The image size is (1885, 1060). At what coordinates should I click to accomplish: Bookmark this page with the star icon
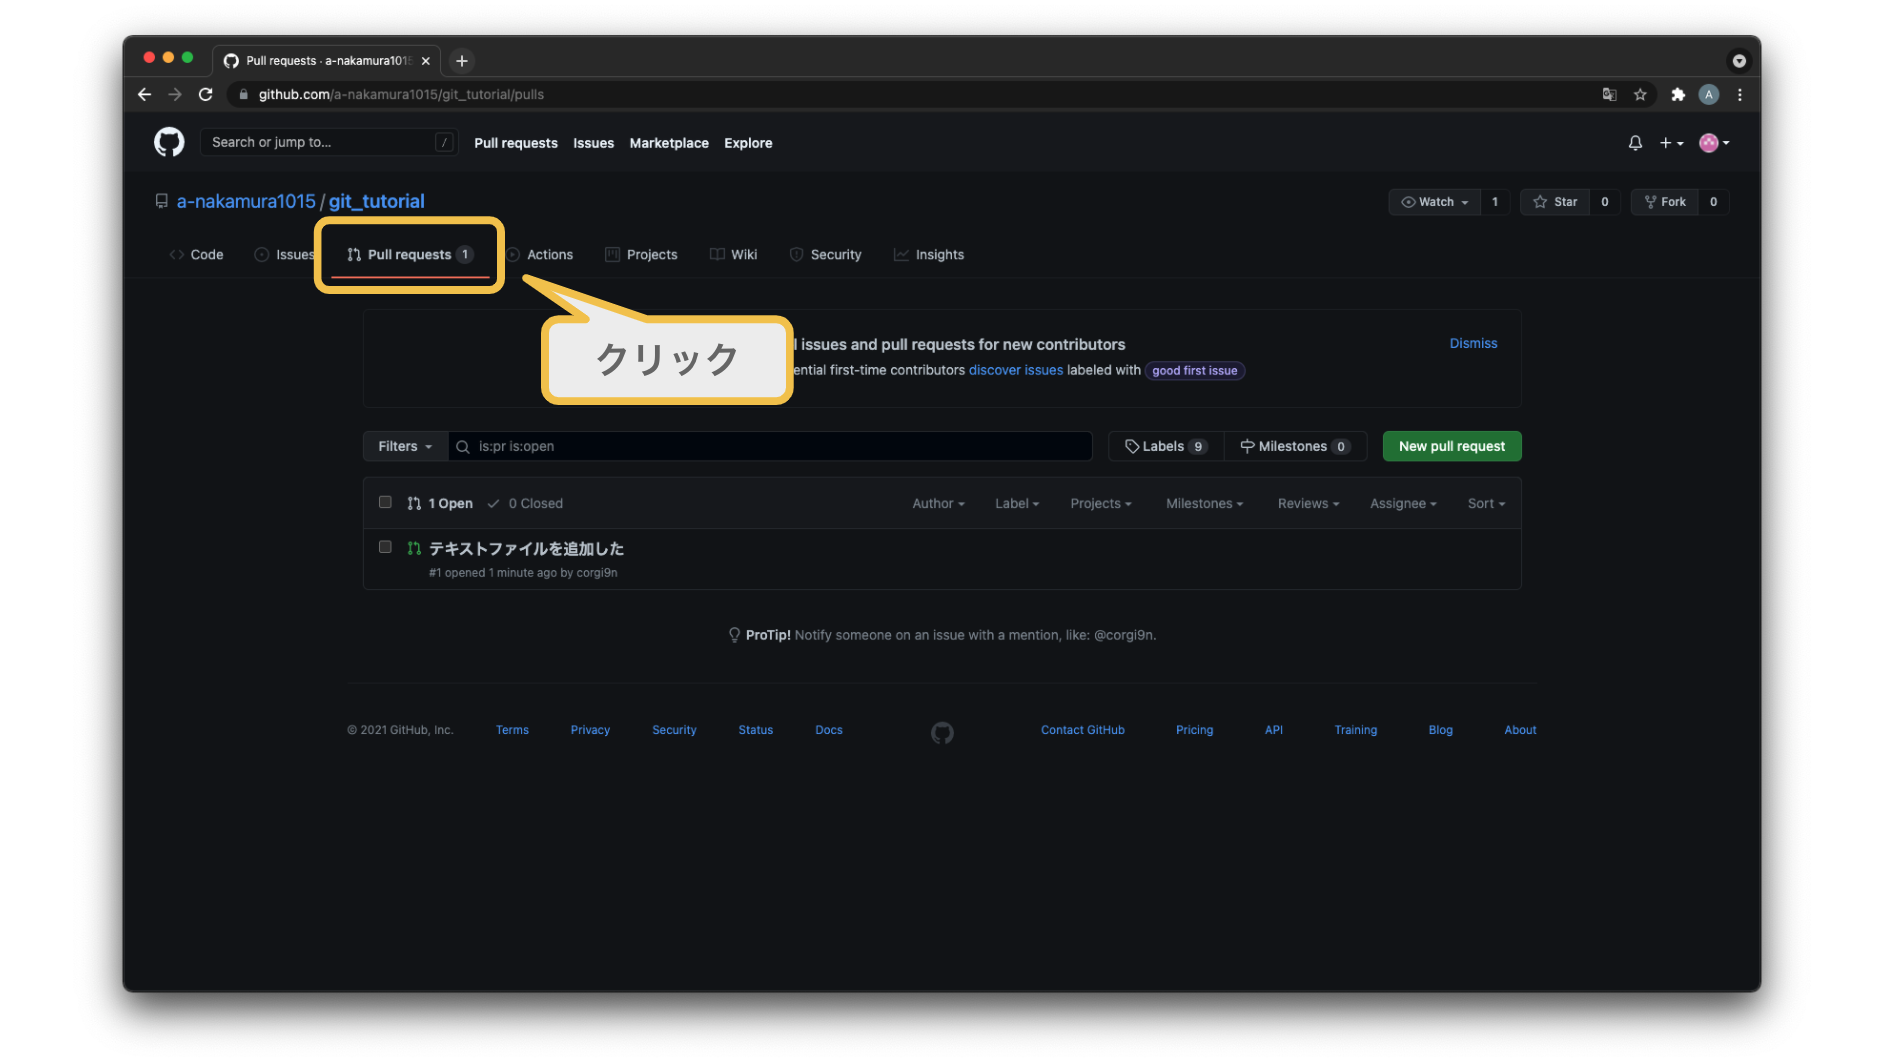[x=1640, y=94]
